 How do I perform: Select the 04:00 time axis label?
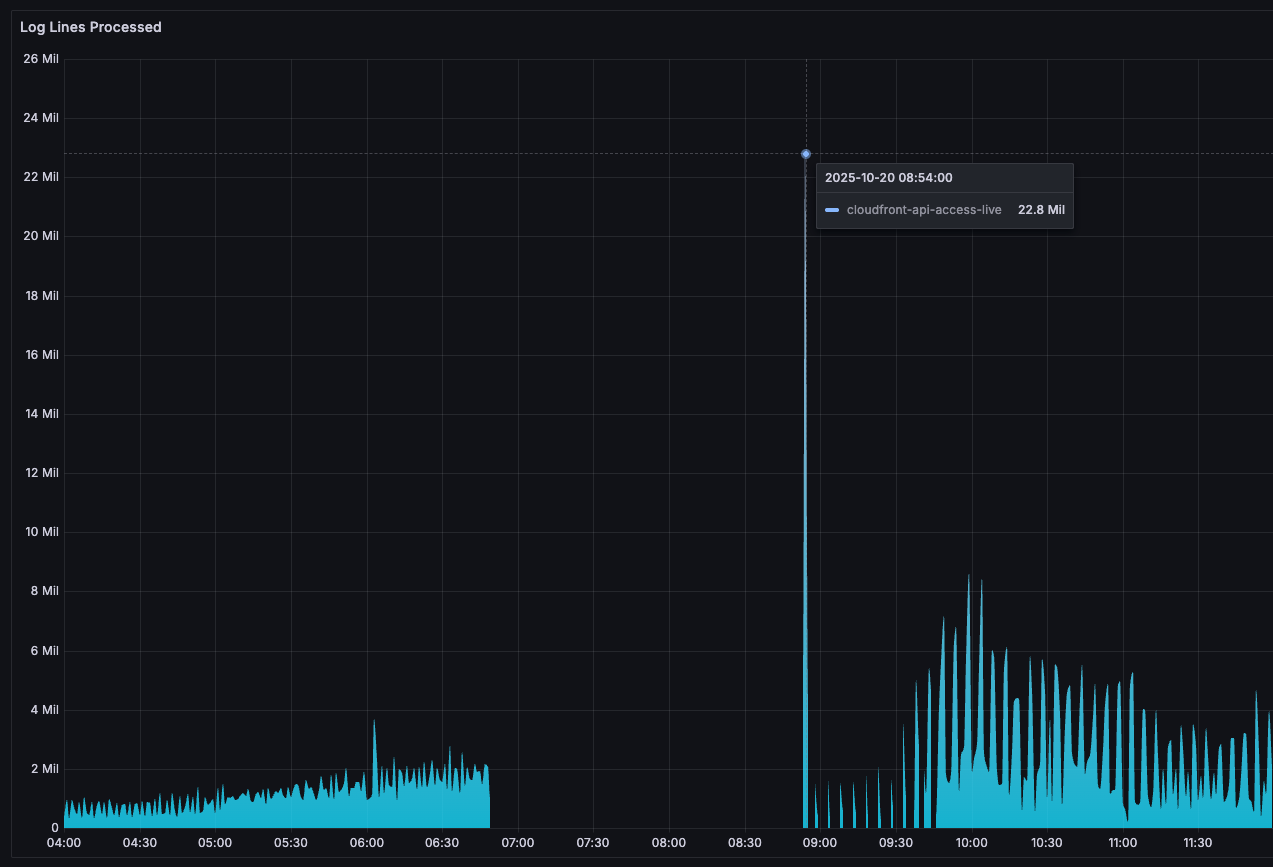pyautogui.click(x=64, y=843)
